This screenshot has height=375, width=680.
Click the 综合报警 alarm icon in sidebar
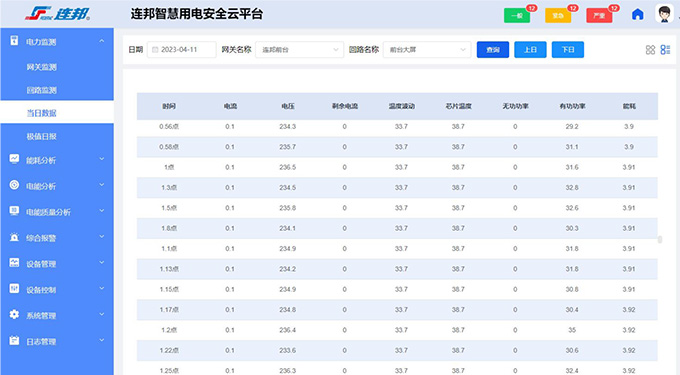[14, 237]
